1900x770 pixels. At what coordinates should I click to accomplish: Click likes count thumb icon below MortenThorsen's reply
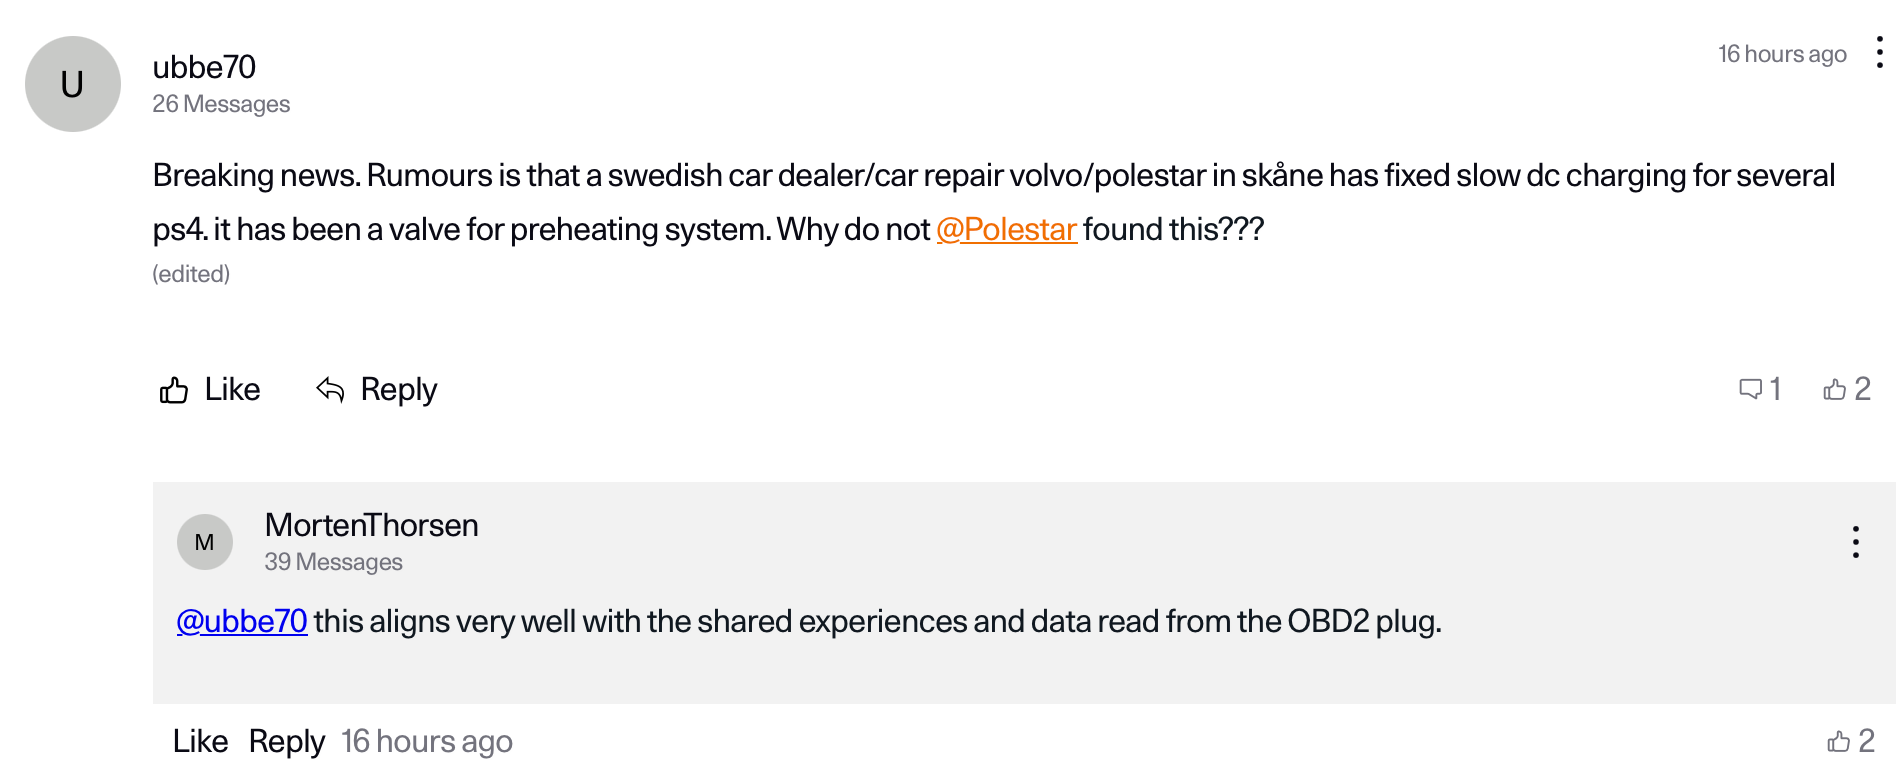(x=1838, y=741)
